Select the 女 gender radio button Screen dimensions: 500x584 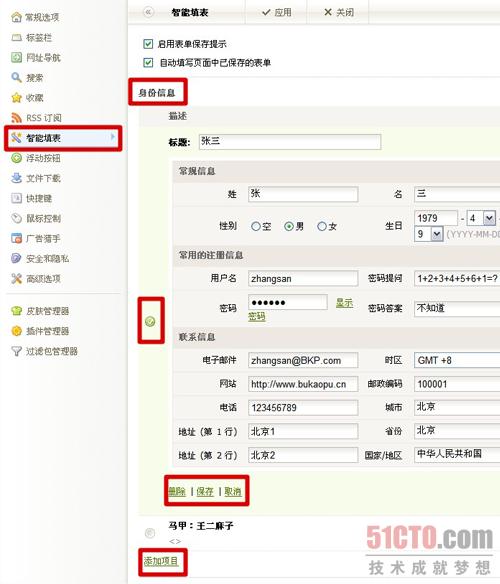tap(322, 226)
